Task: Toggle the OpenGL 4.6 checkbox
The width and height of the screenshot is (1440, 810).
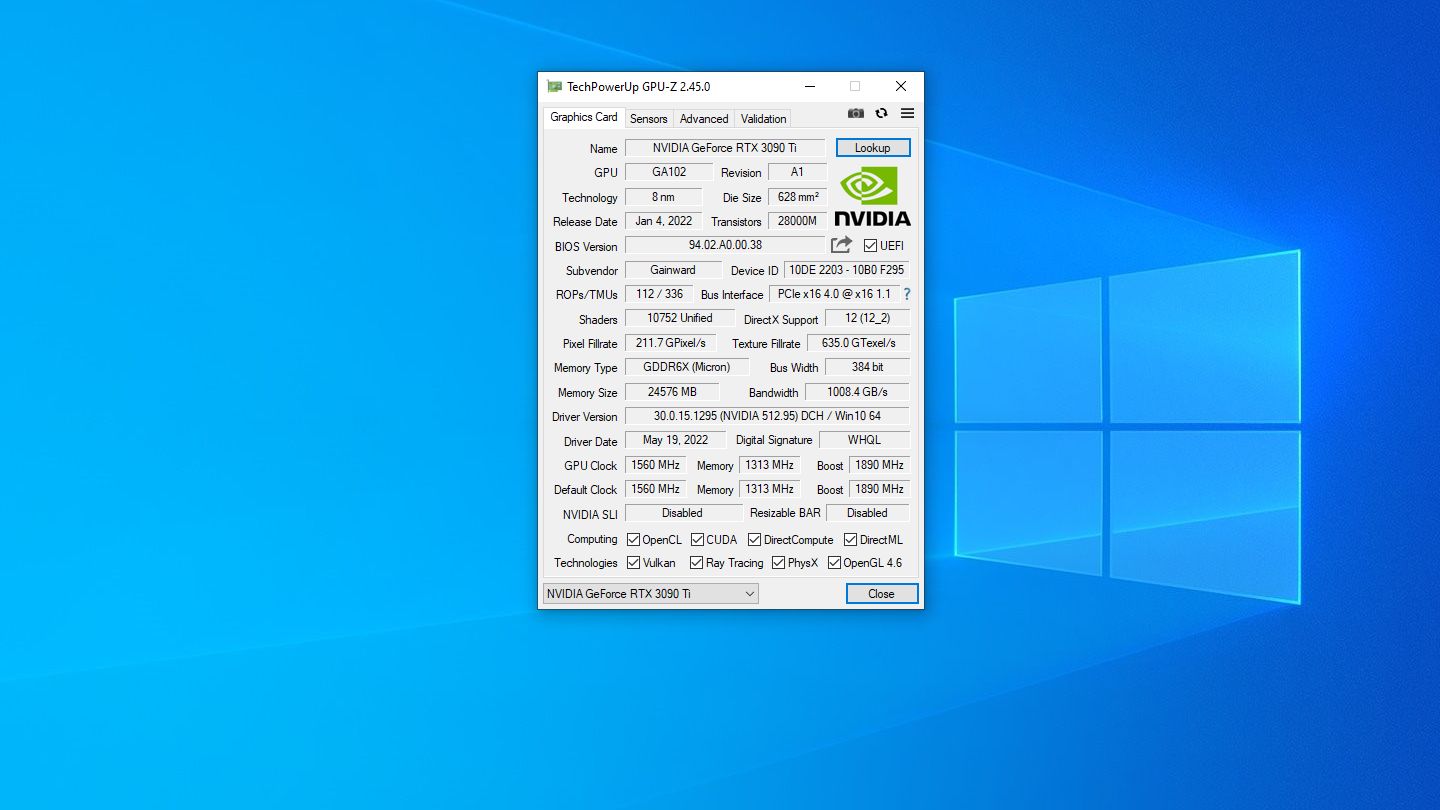Action: (x=834, y=563)
